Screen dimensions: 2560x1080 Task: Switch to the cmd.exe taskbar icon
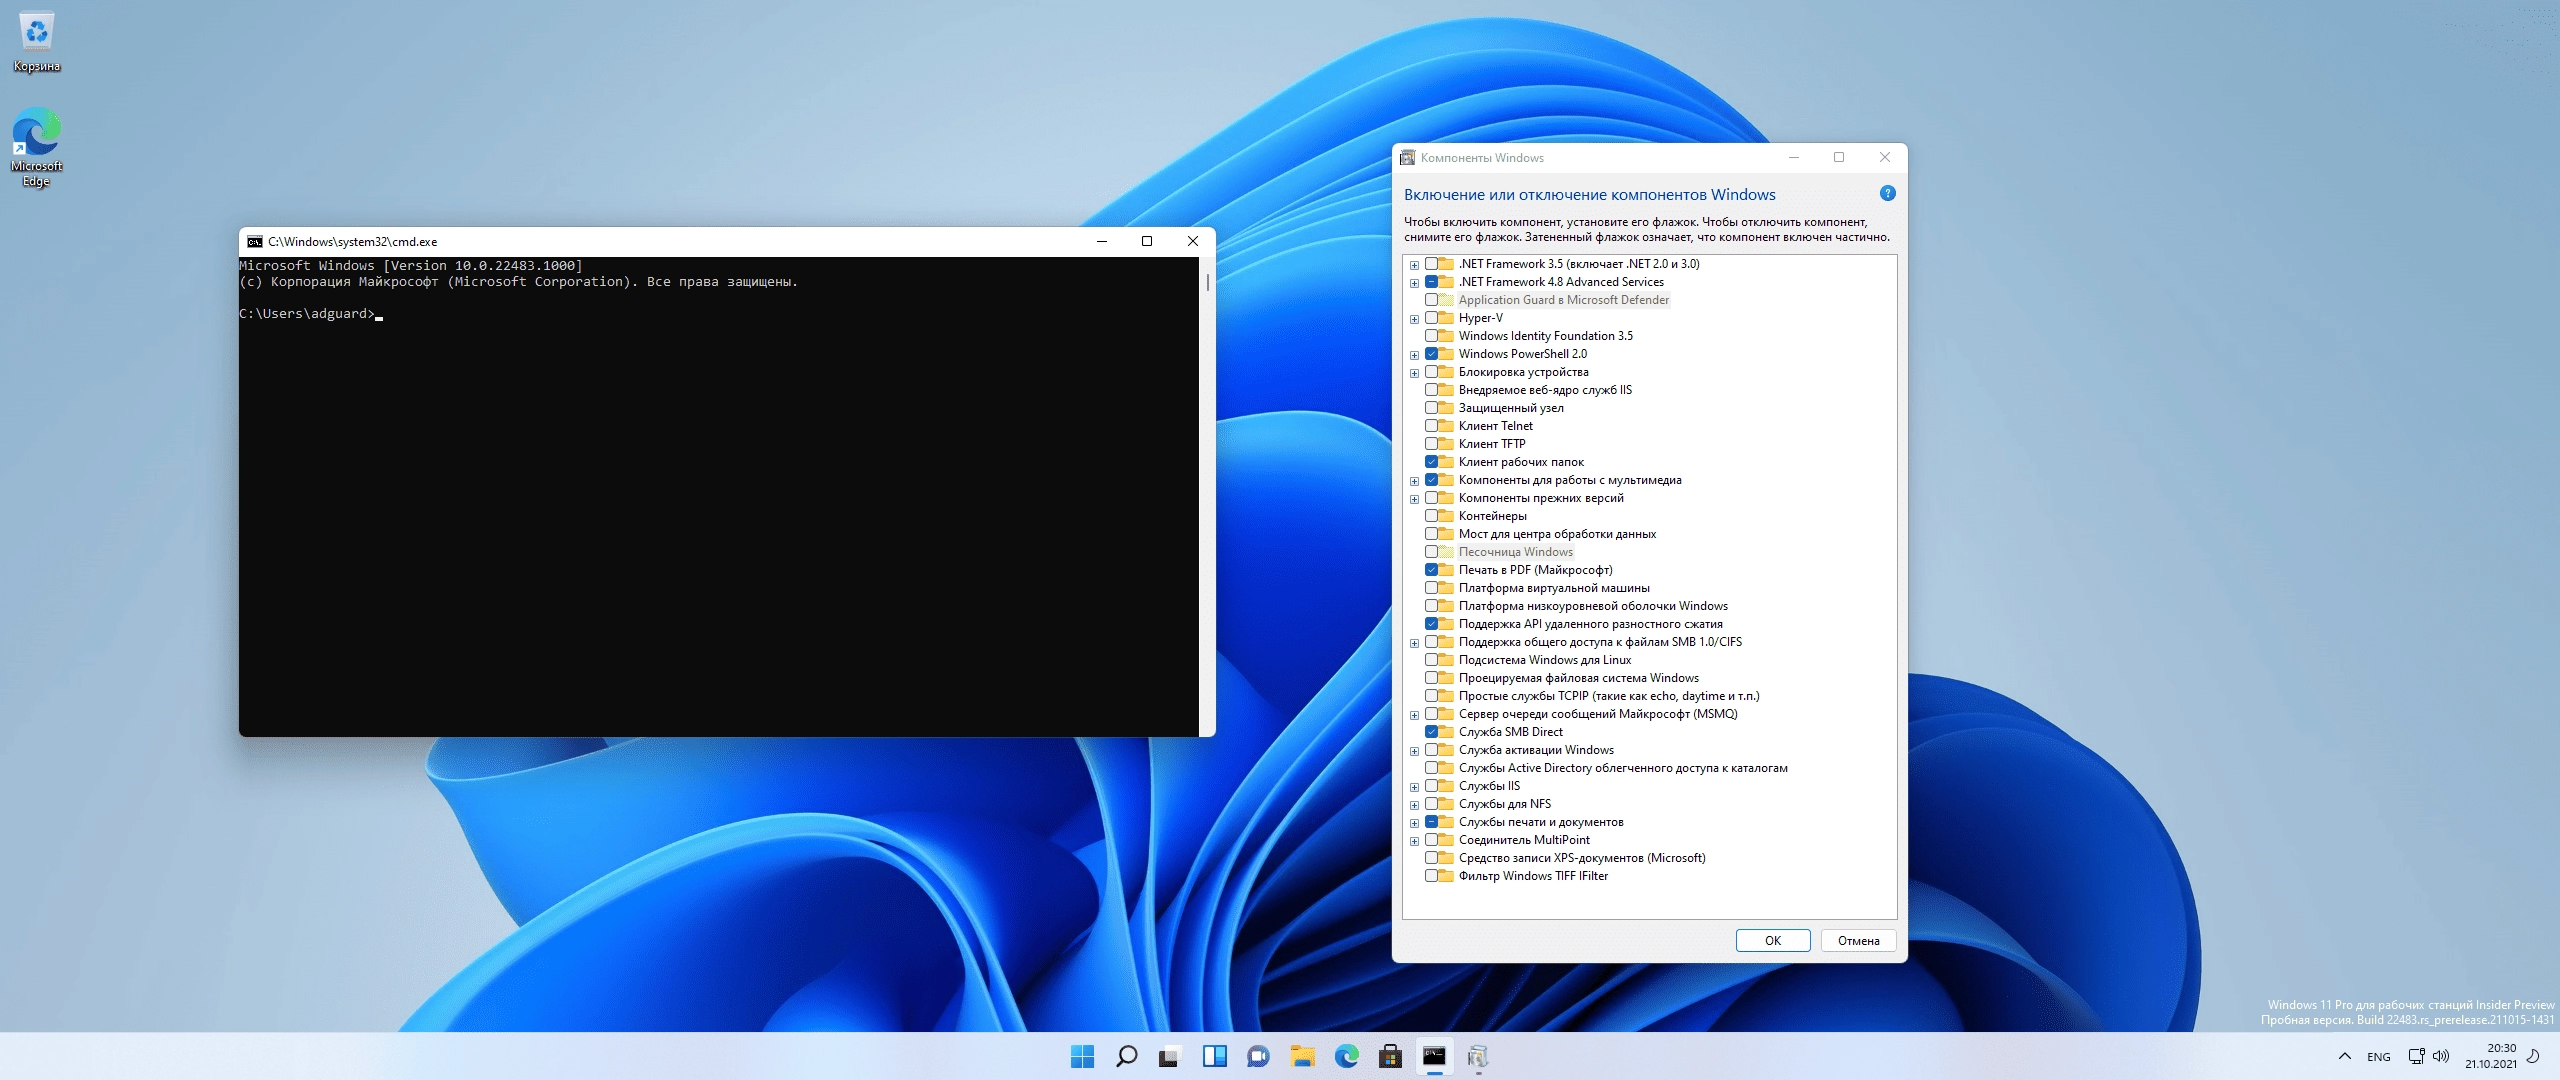(x=1434, y=1056)
